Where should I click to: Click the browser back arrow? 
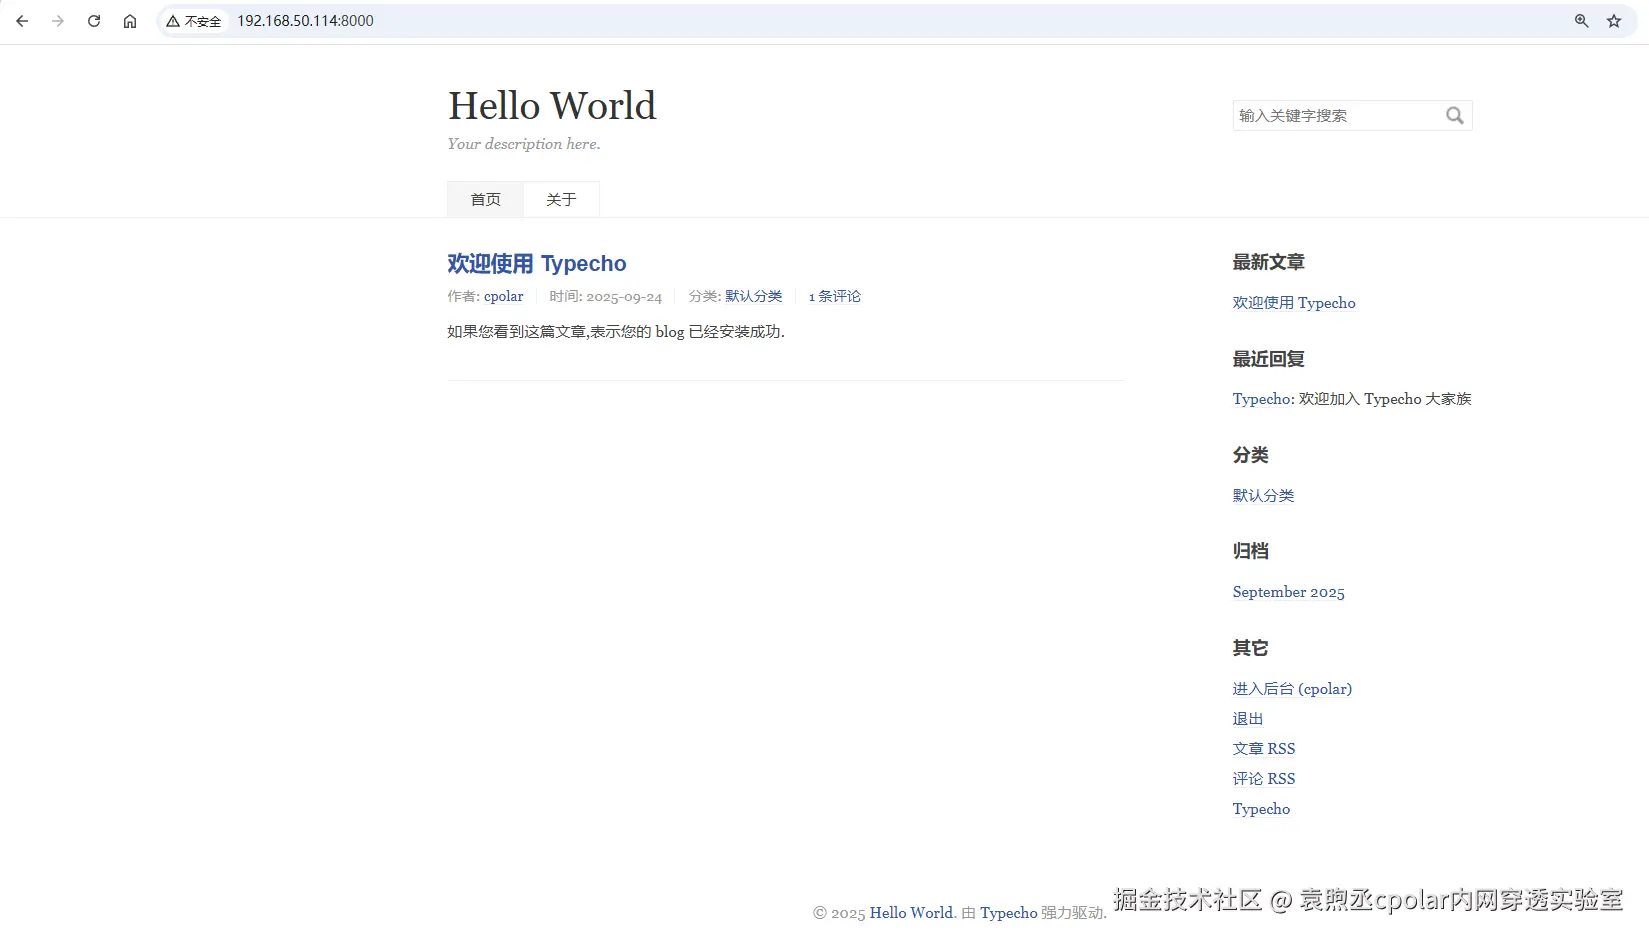[x=22, y=21]
